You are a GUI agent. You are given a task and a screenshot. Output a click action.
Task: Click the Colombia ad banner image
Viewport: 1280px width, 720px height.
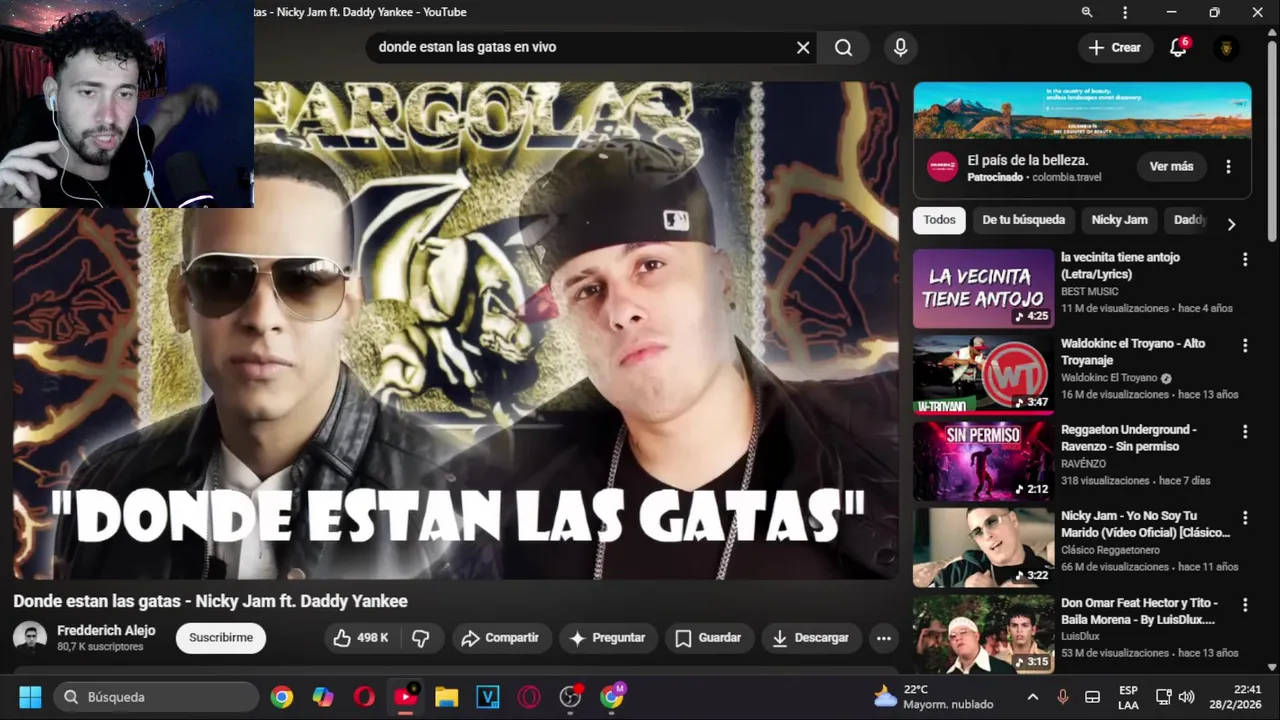(x=1082, y=110)
